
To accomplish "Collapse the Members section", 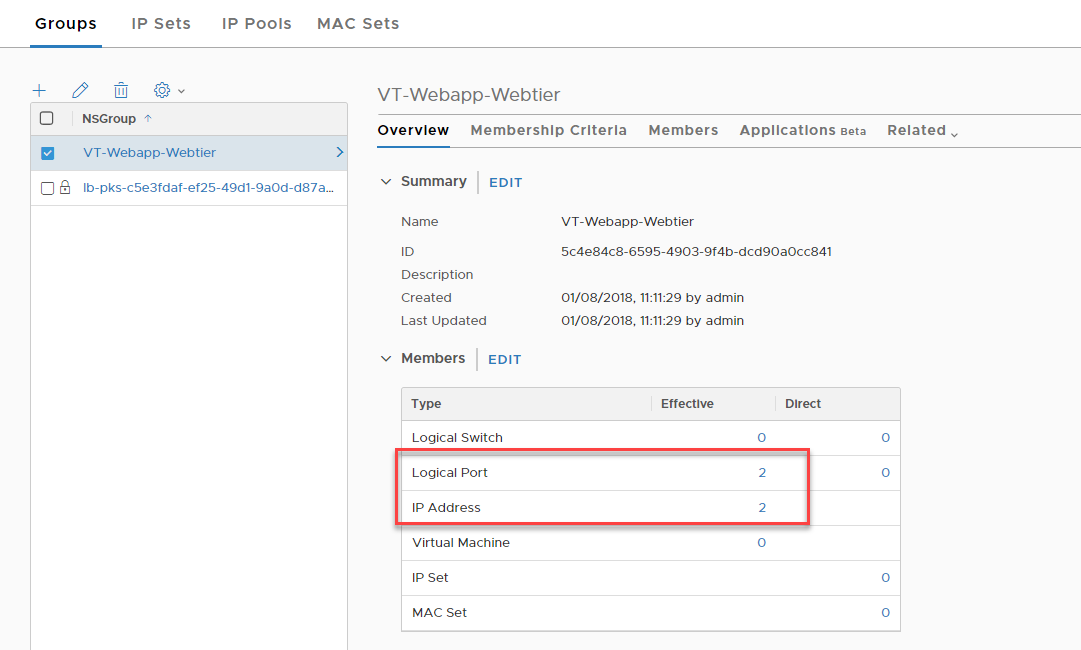I will pos(386,358).
